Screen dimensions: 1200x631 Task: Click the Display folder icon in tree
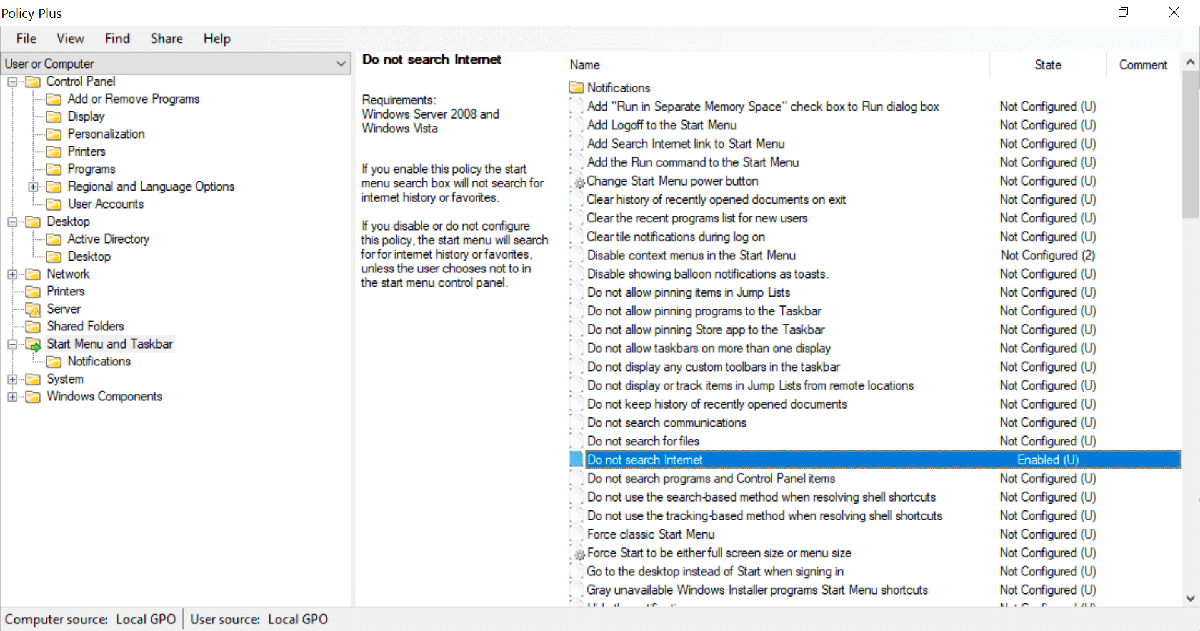pos(53,117)
